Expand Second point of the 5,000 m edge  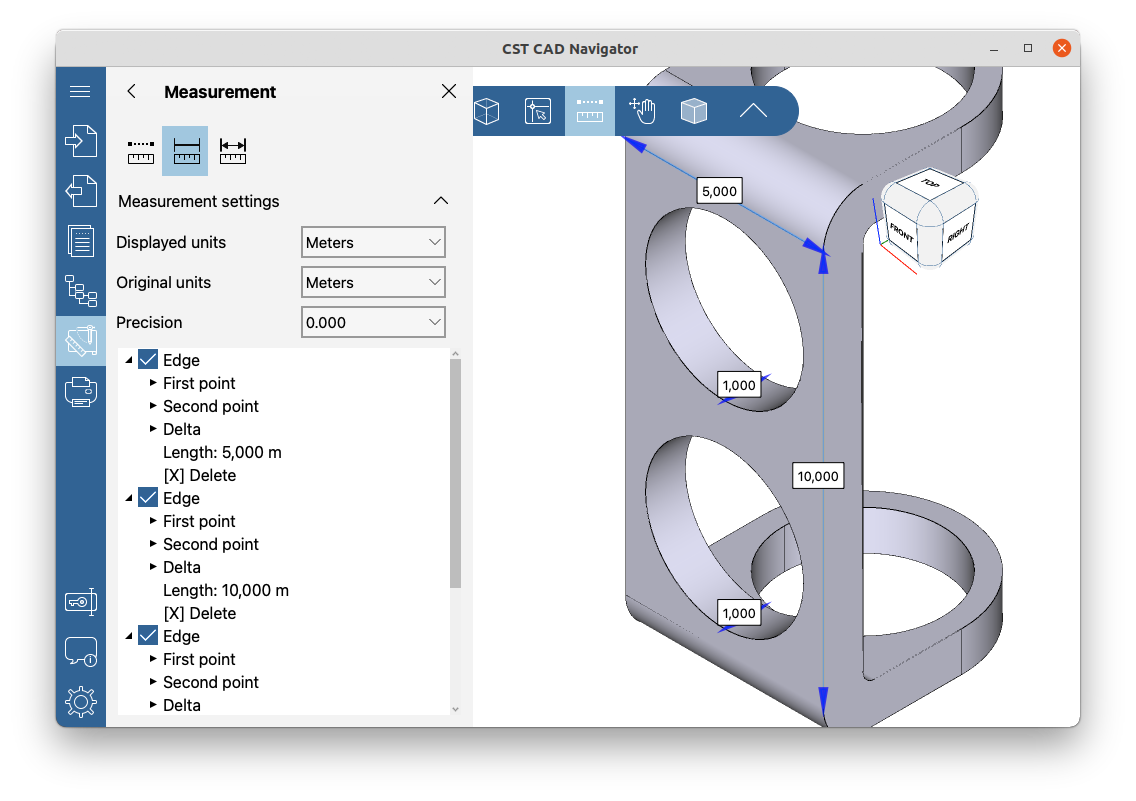(x=153, y=406)
